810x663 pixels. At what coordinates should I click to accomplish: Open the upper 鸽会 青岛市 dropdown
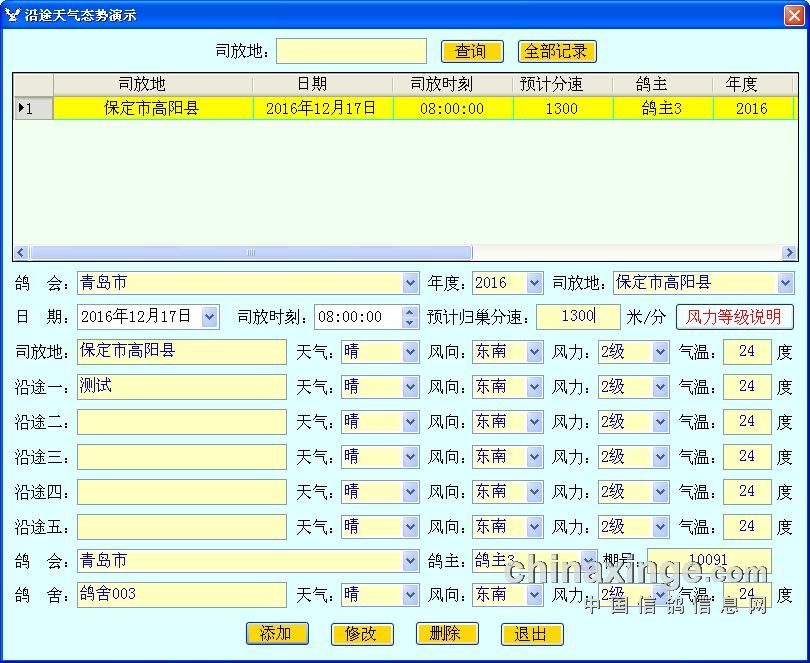(x=411, y=283)
